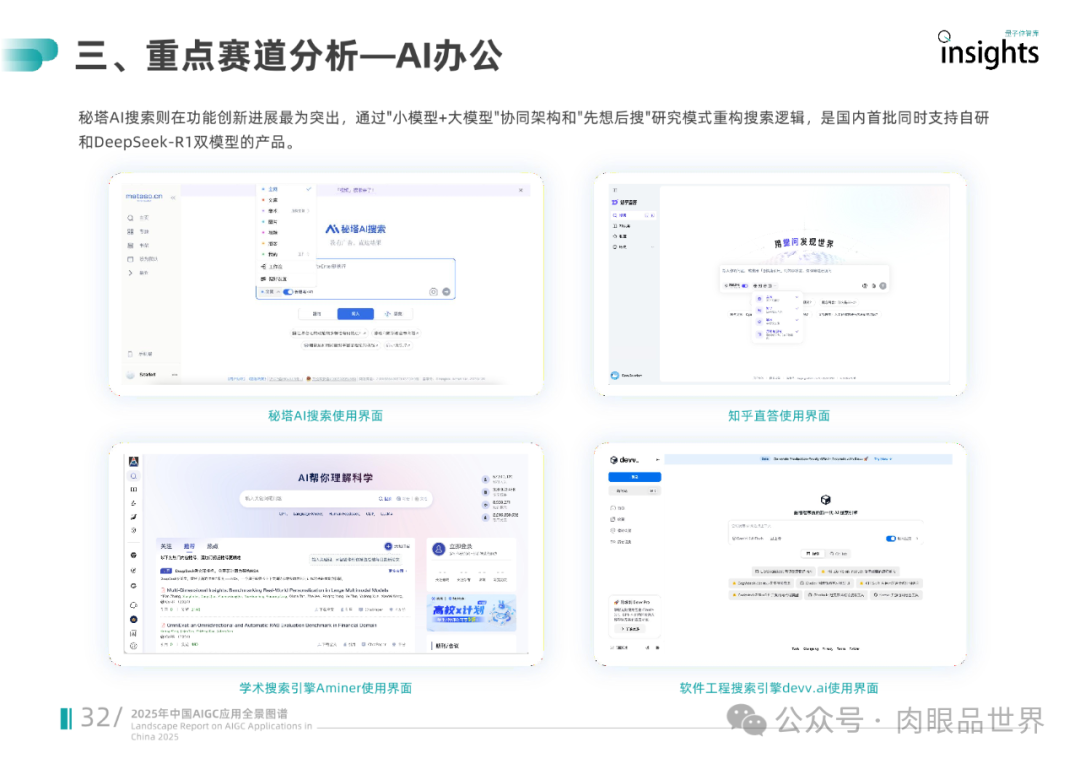Click the login avatar icon in AMiner side card
This screenshot has width=1080, height=764.
pyautogui.click(x=438, y=549)
